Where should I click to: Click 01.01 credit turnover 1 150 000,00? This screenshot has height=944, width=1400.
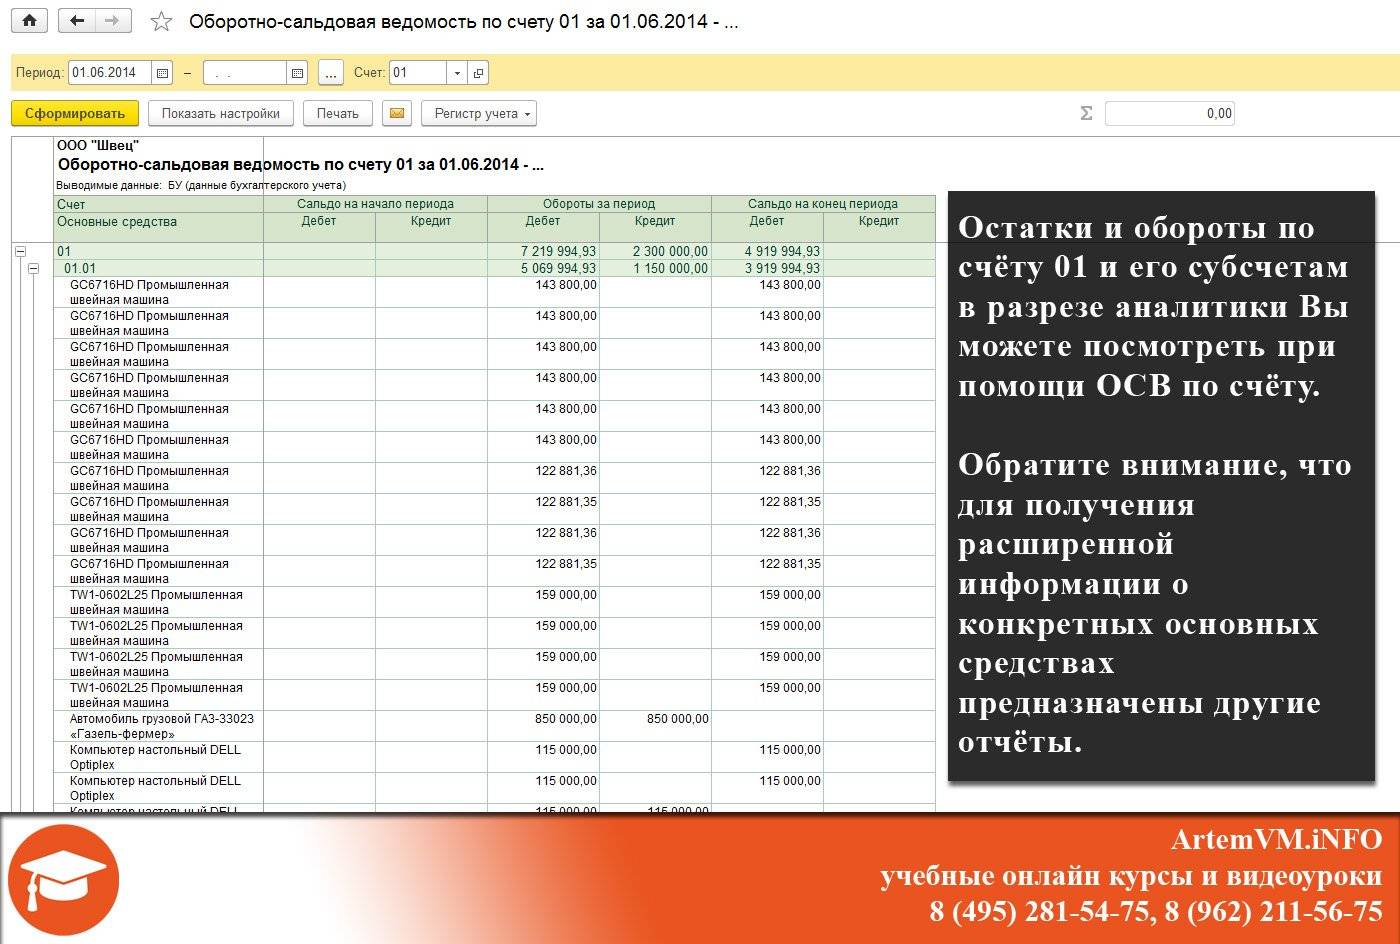[x=670, y=268]
